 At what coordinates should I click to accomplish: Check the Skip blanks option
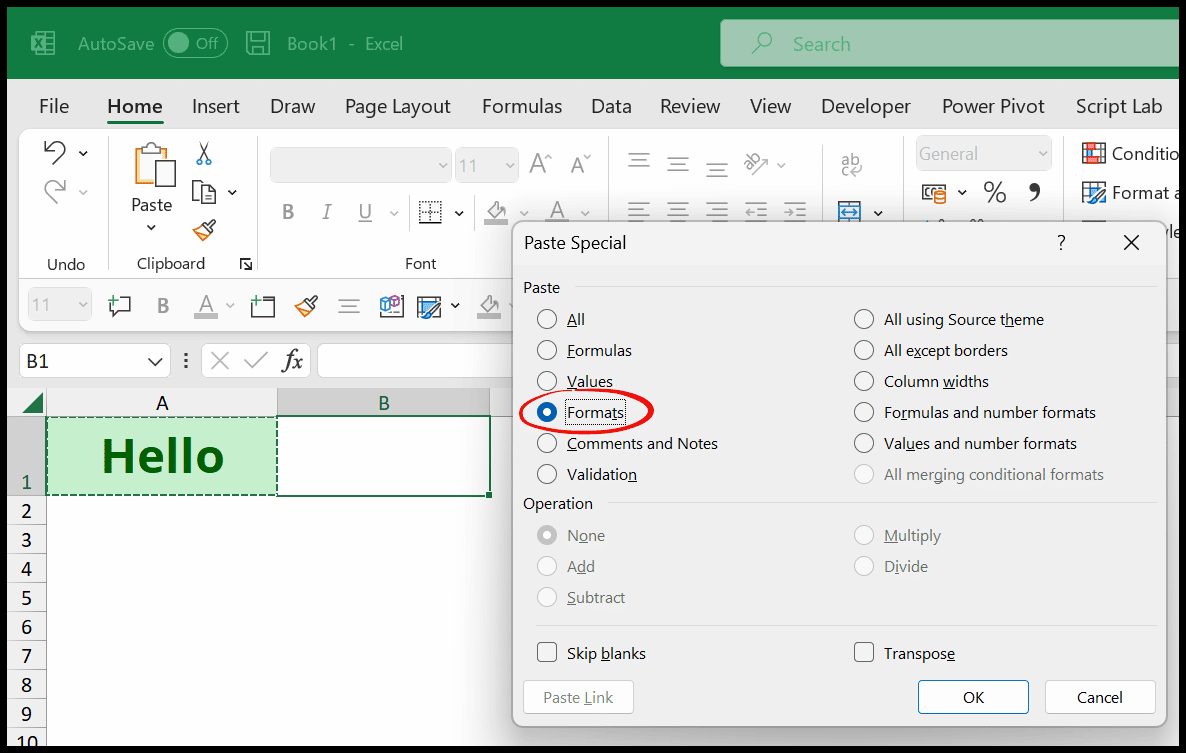547,652
